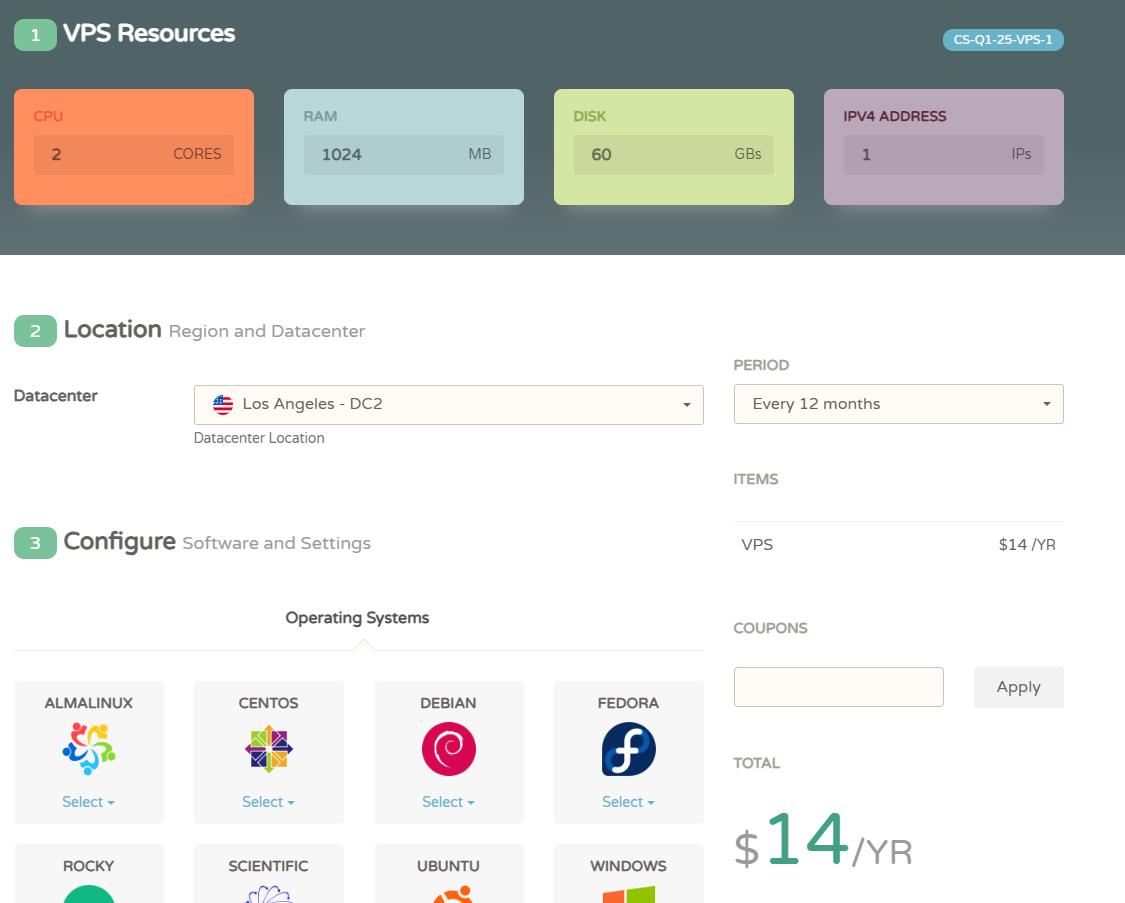Click the Rocky Linux logo
The width and height of the screenshot is (1125, 903).
click(x=88, y=893)
